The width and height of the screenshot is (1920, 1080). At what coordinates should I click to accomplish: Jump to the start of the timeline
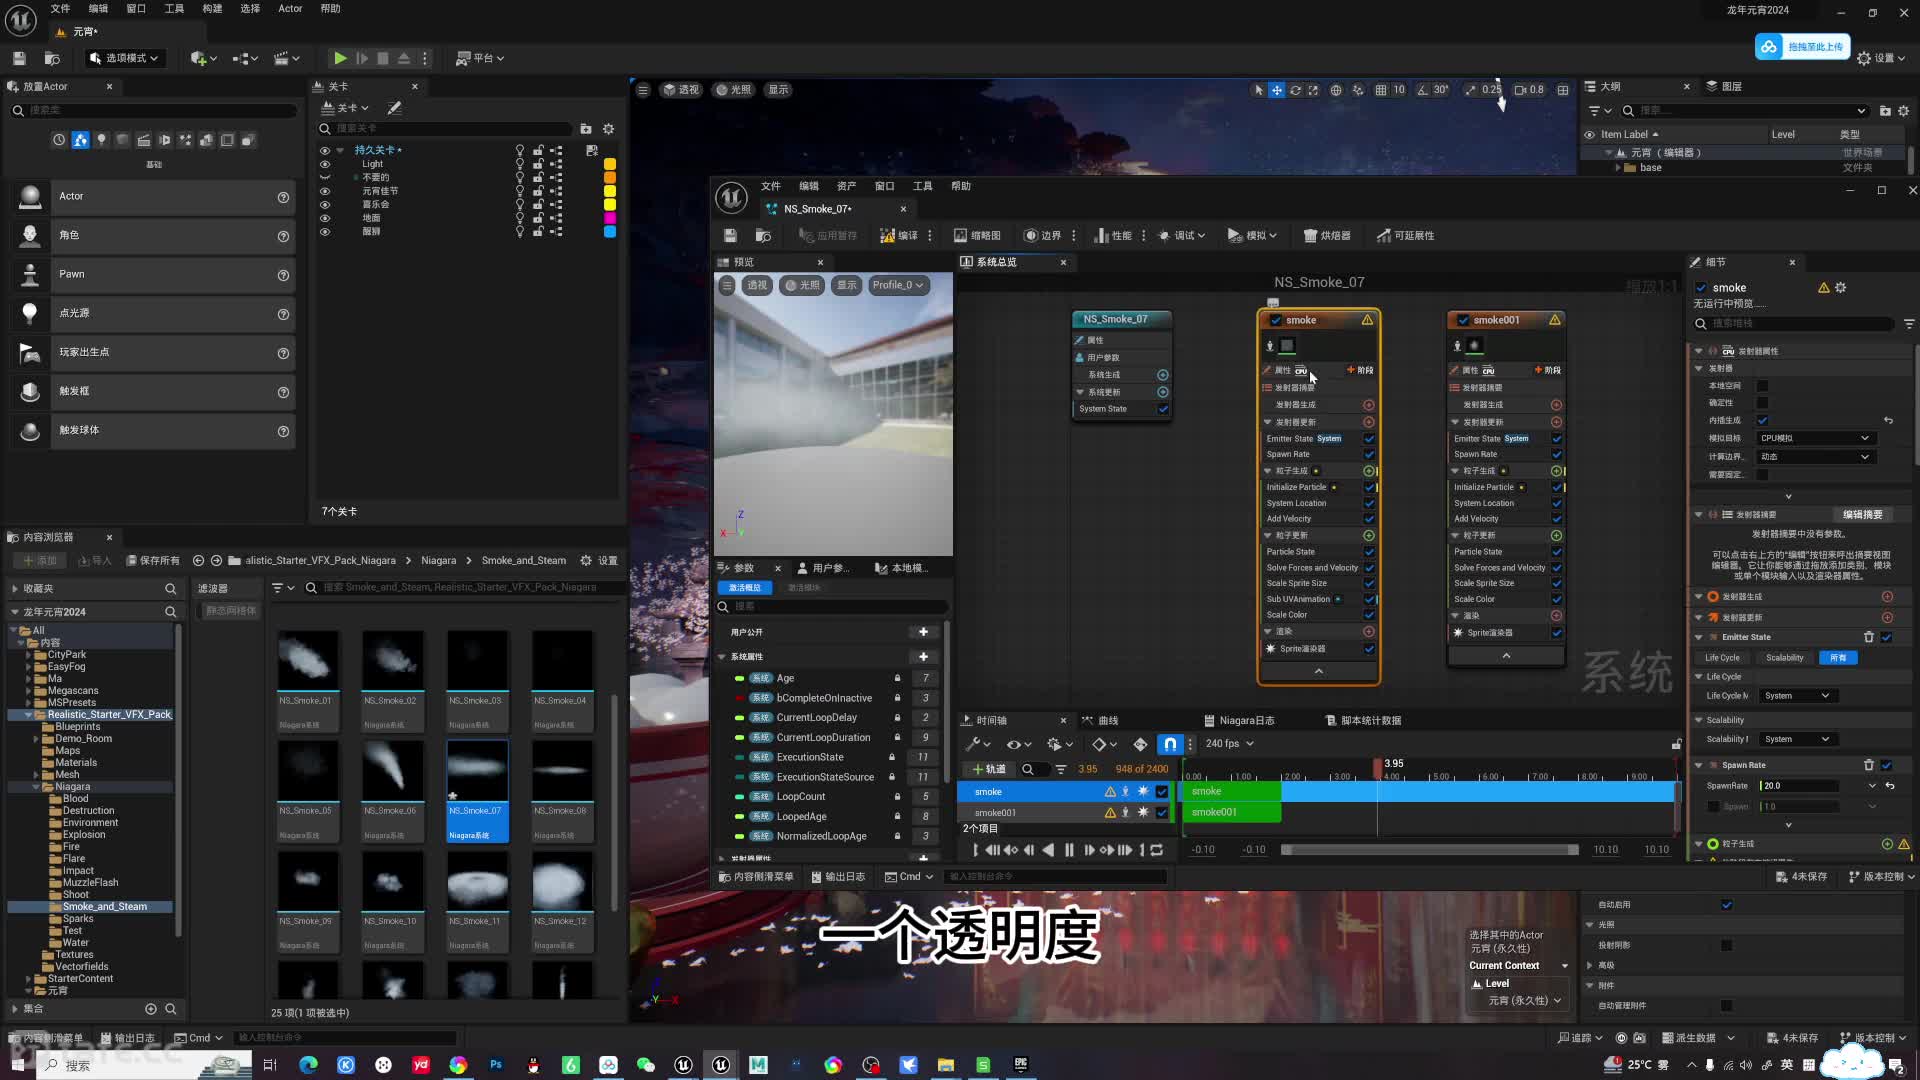point(976,850)
